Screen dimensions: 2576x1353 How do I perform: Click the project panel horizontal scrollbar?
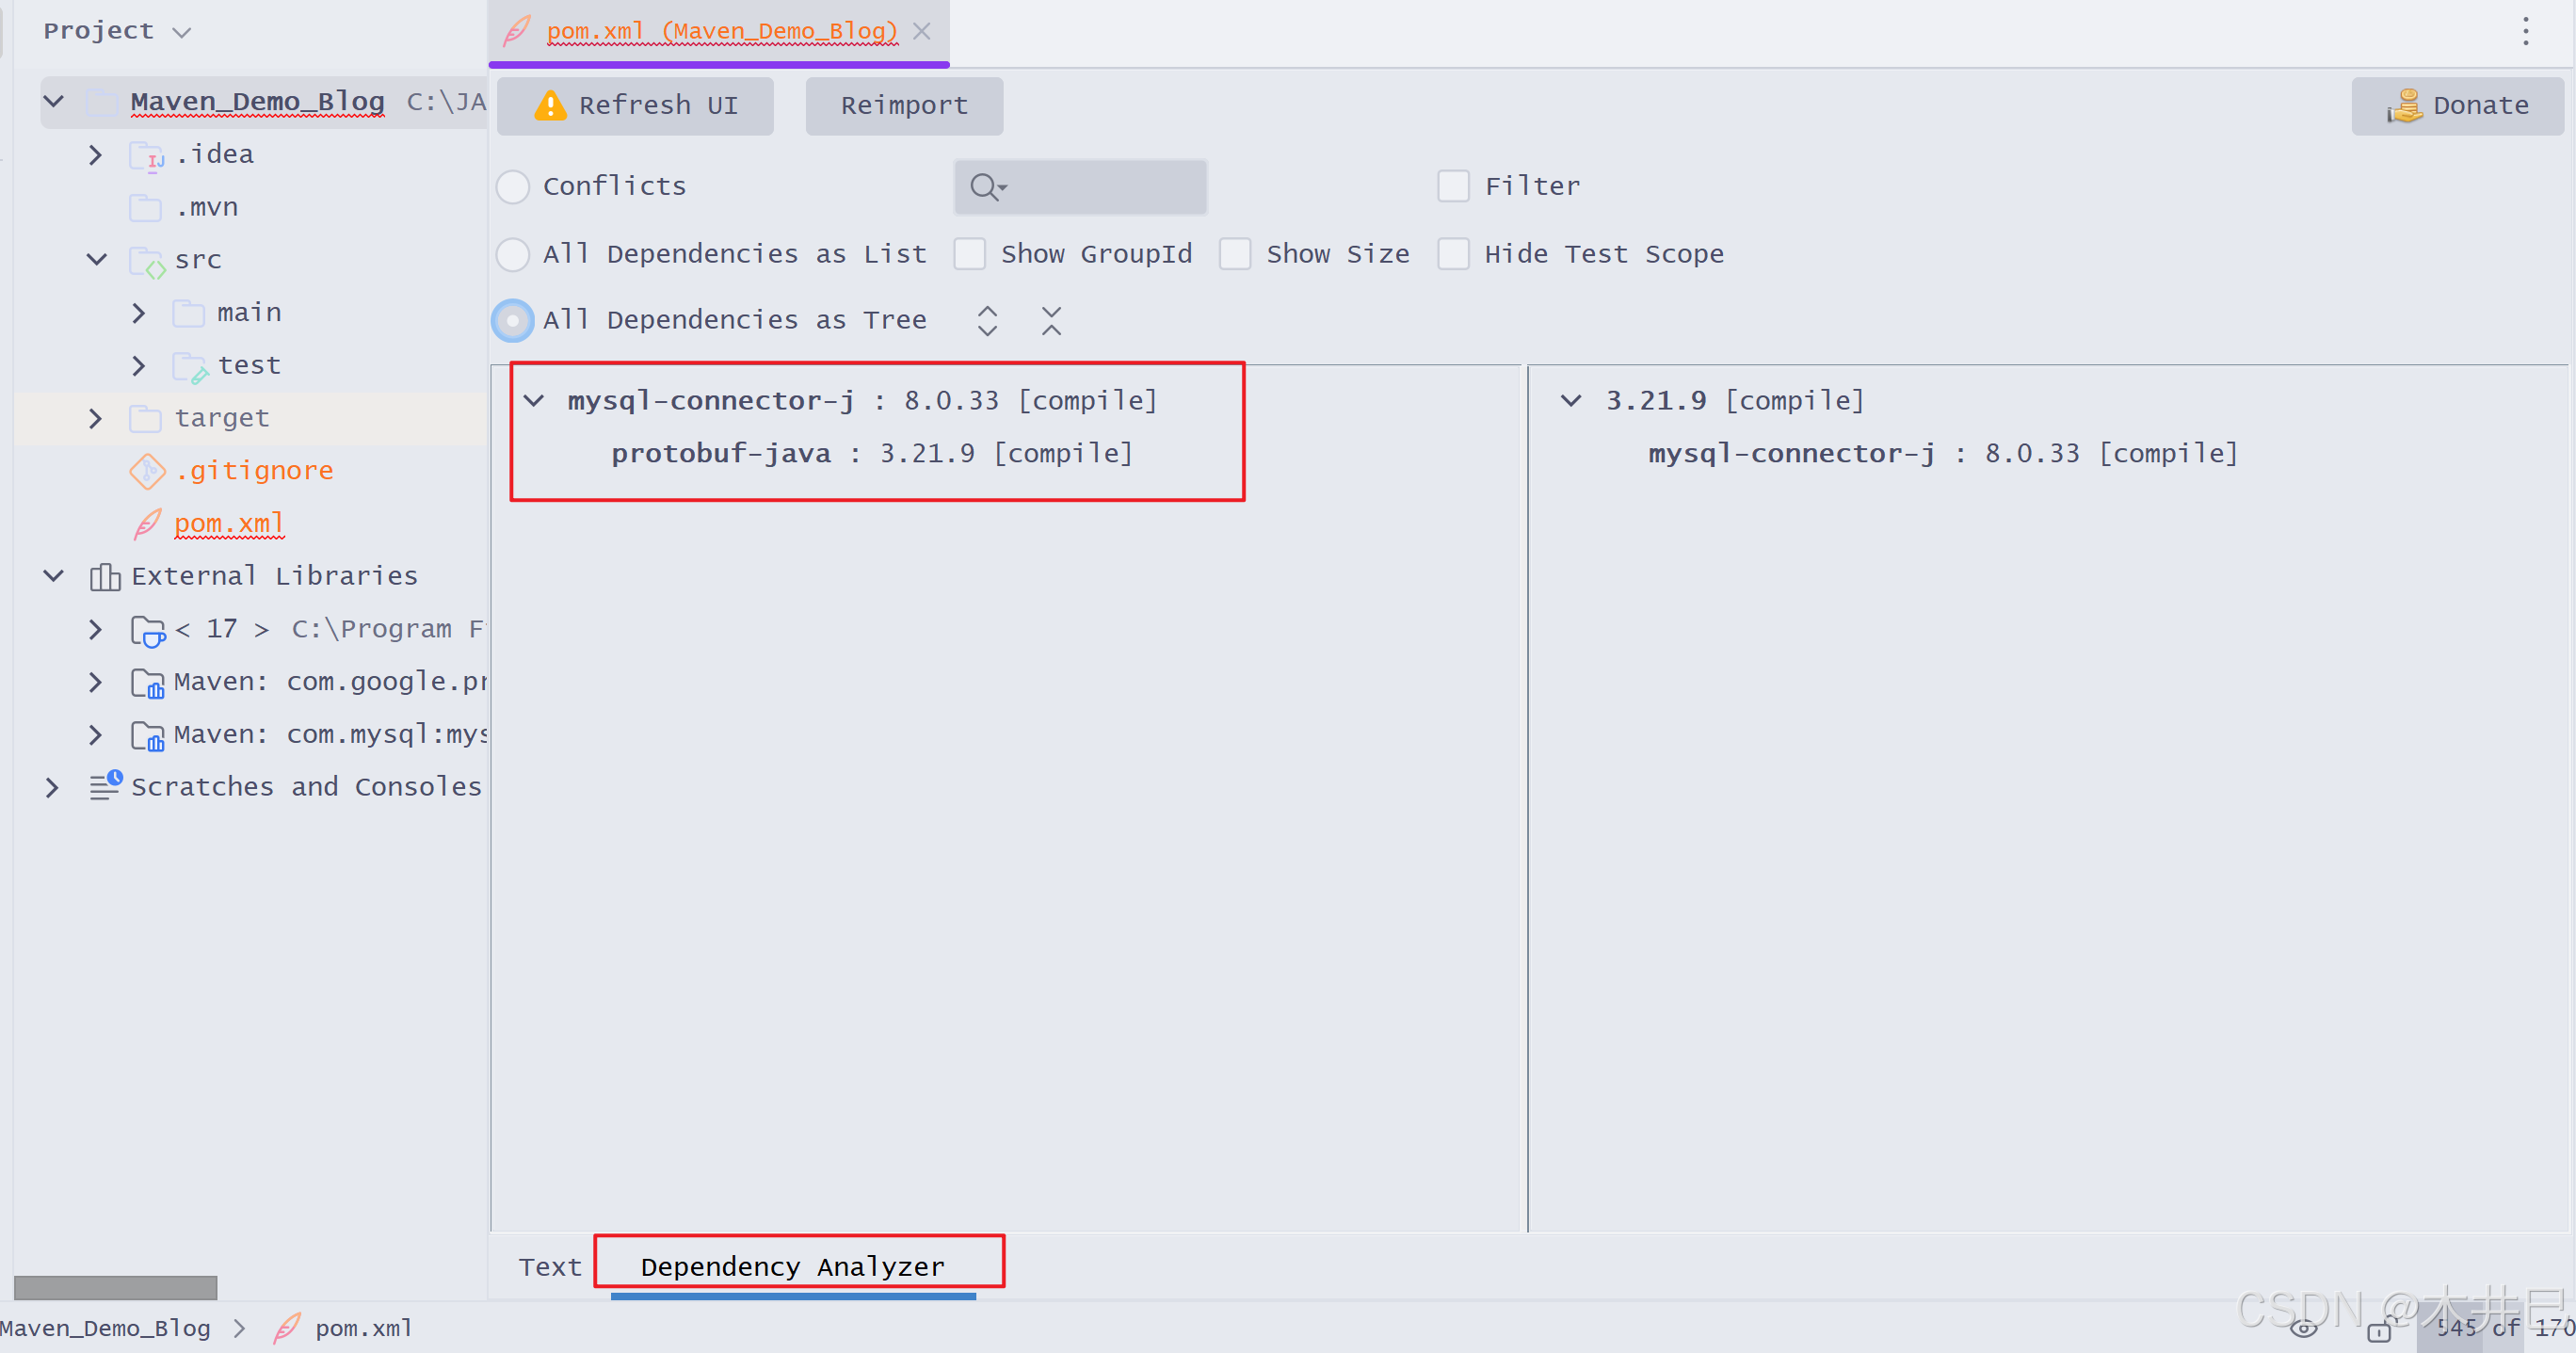click(x=115, y=1287)
